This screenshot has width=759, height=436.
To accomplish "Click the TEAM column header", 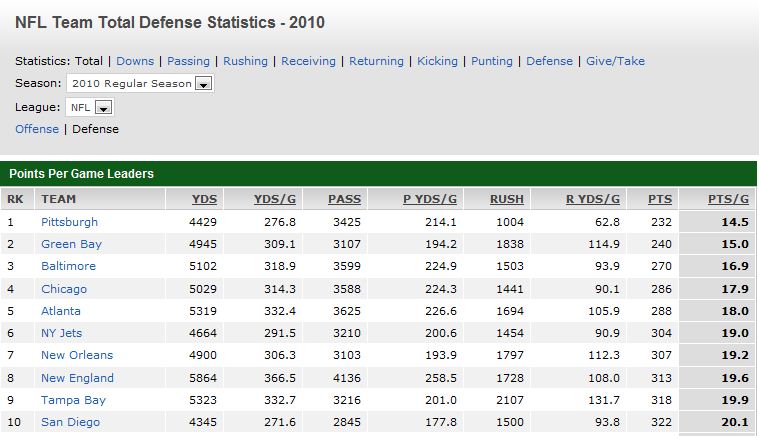I will (59, 199).
